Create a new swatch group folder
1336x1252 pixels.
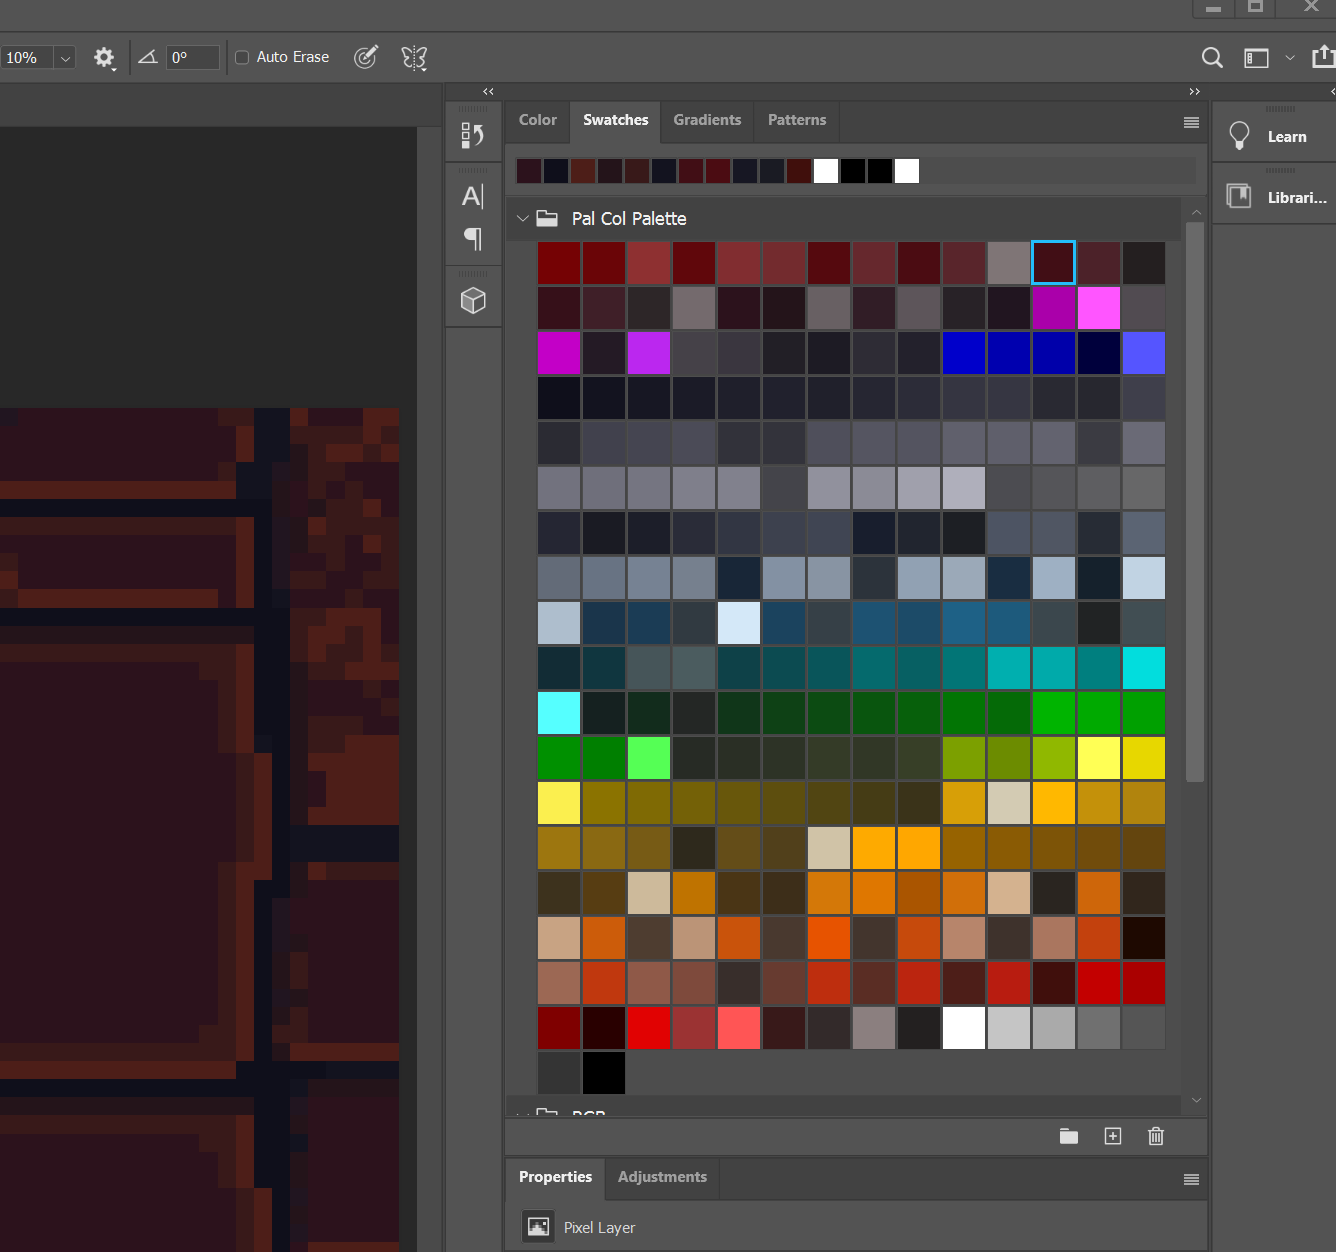[x=1069, y=1136]
